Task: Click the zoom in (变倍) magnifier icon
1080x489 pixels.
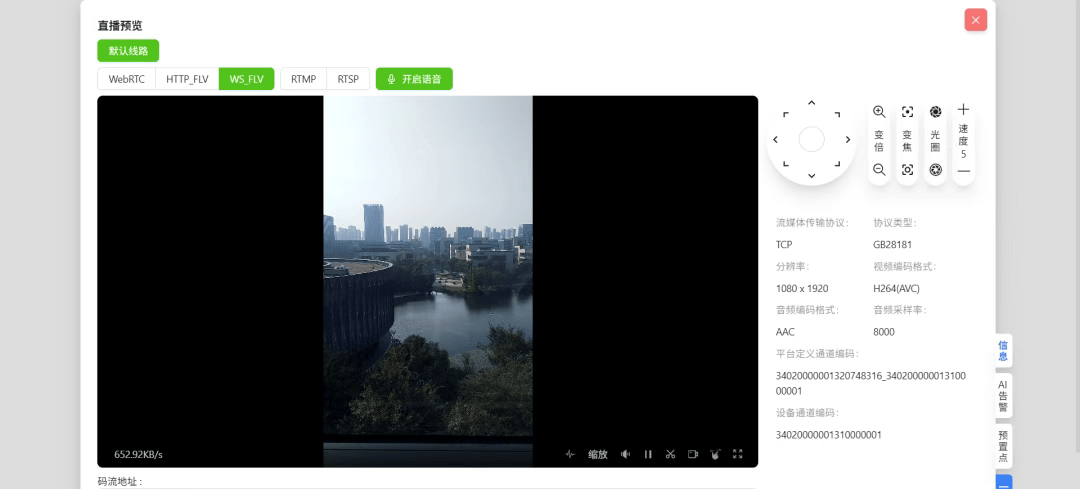Action: tap(879, 112)
